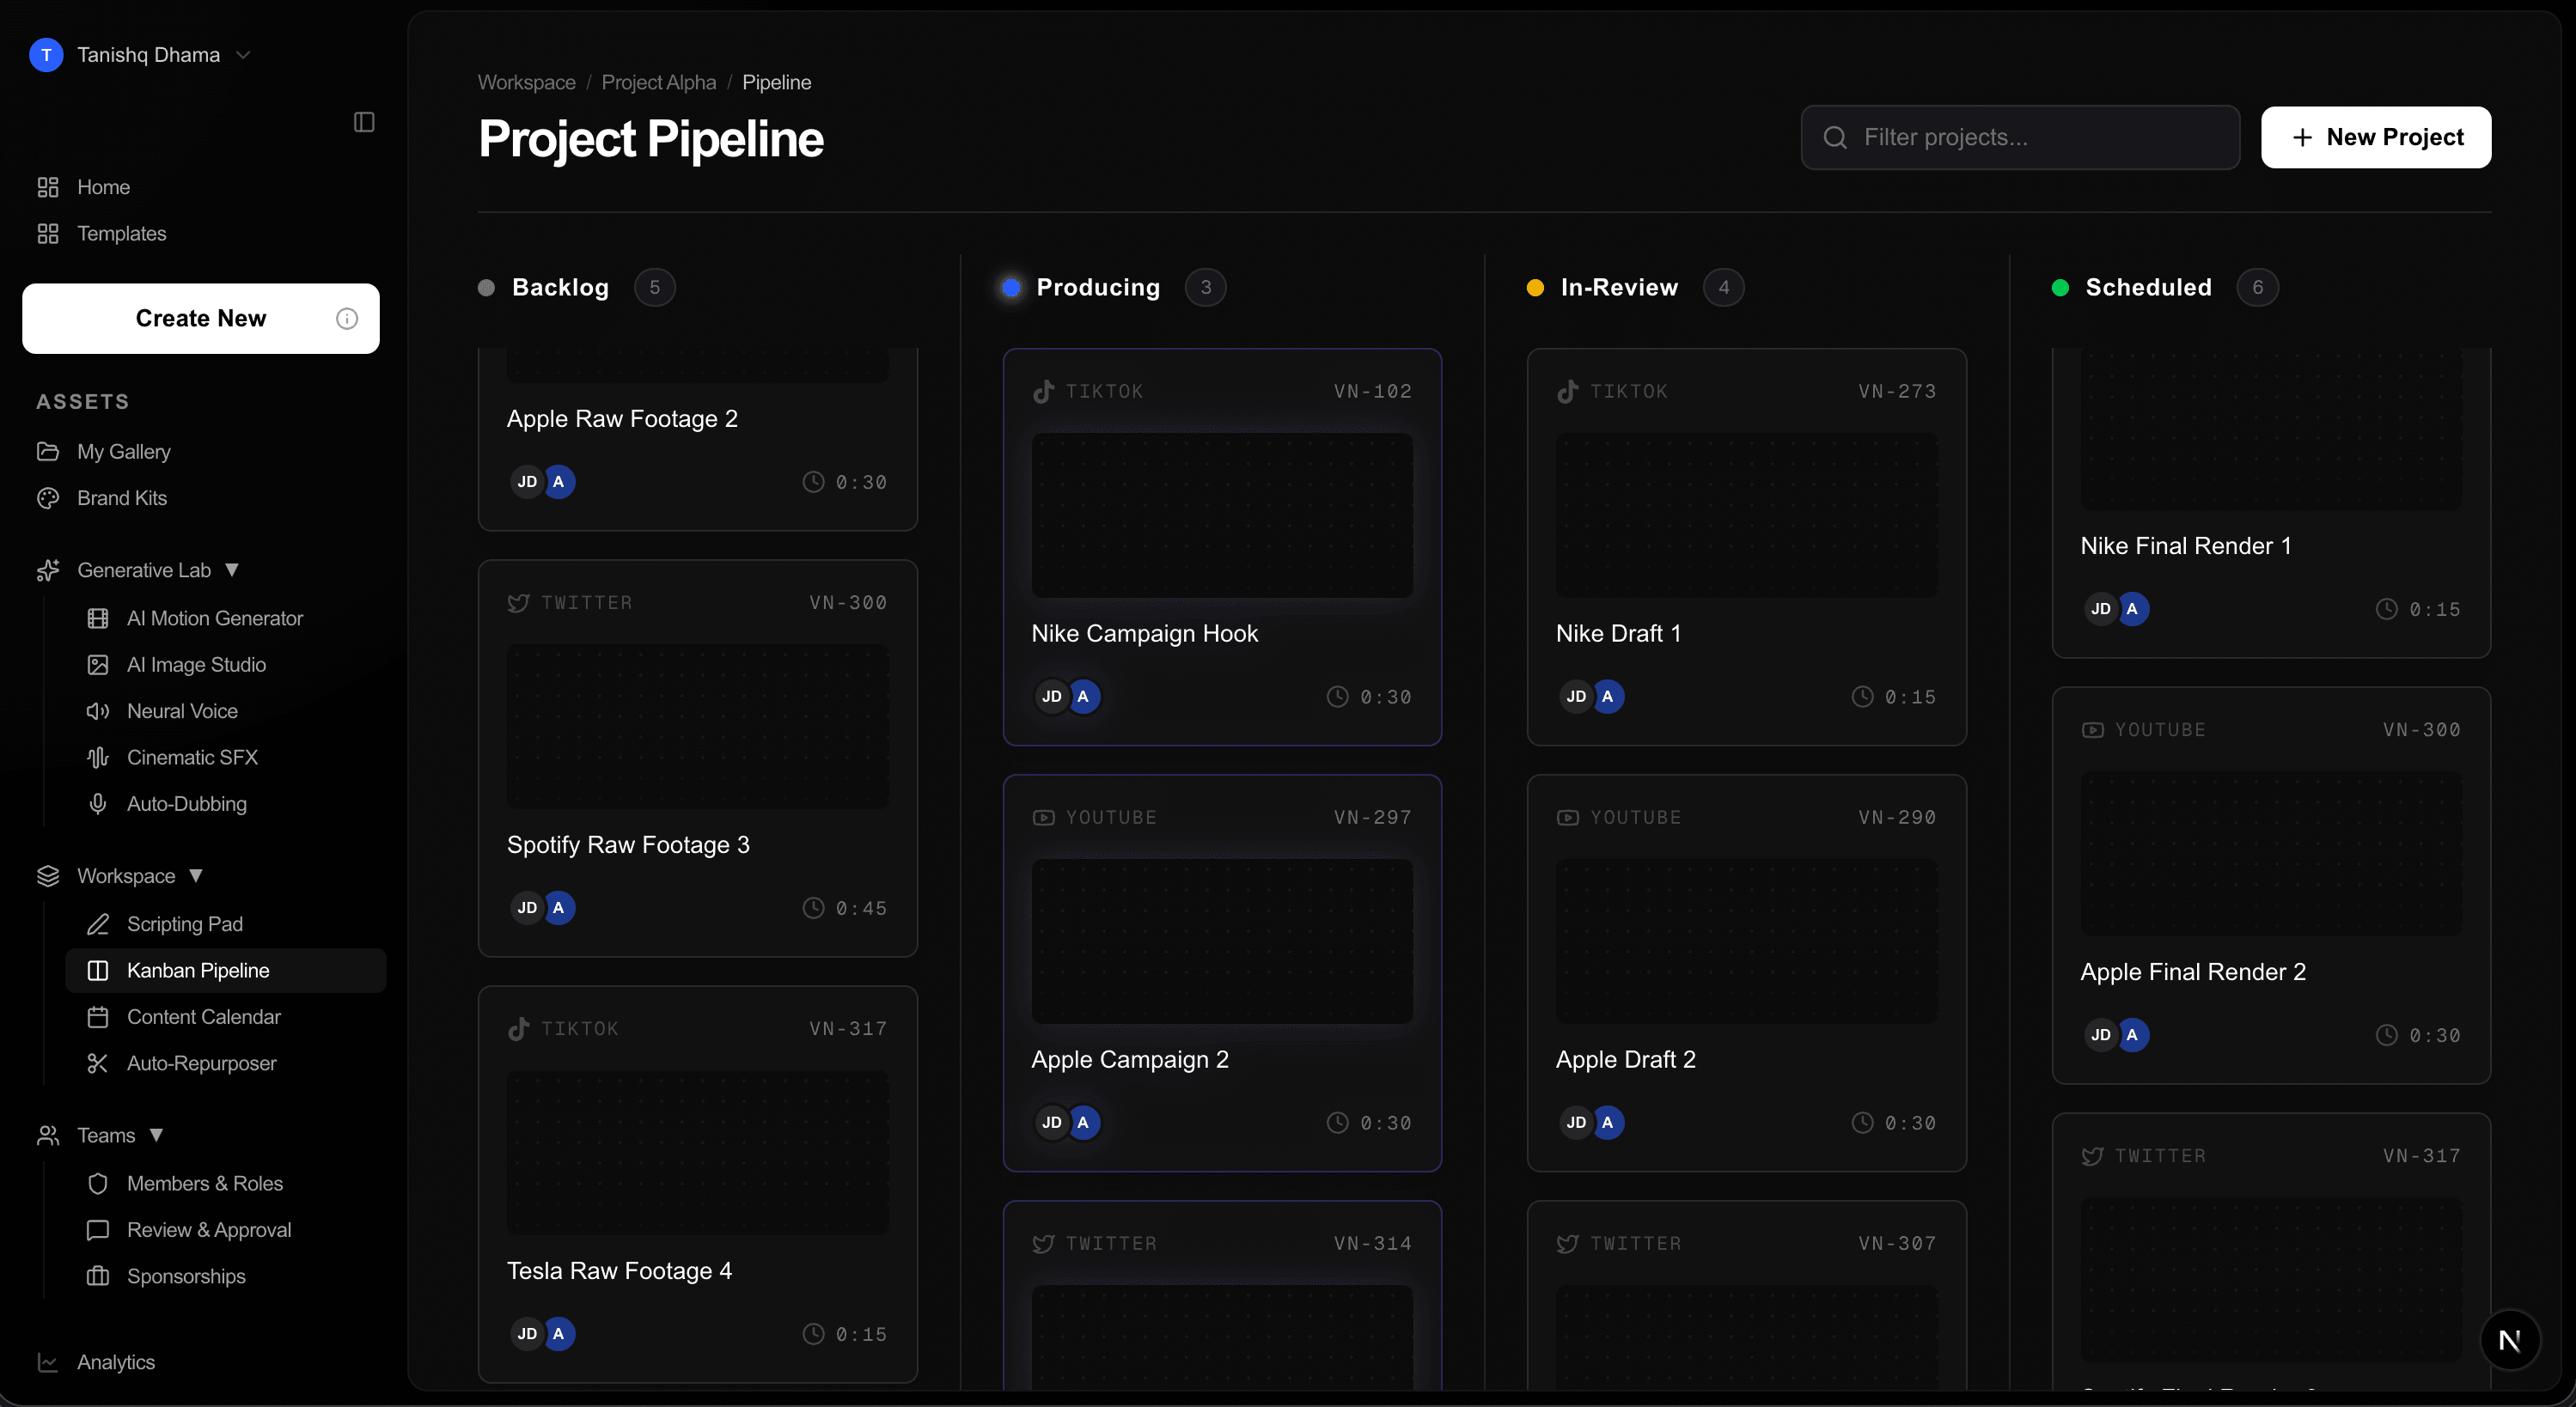Viewport: 2576px width, 1407px height.
Task: Open AI Image Studio image icon
Action: (98, 665)
